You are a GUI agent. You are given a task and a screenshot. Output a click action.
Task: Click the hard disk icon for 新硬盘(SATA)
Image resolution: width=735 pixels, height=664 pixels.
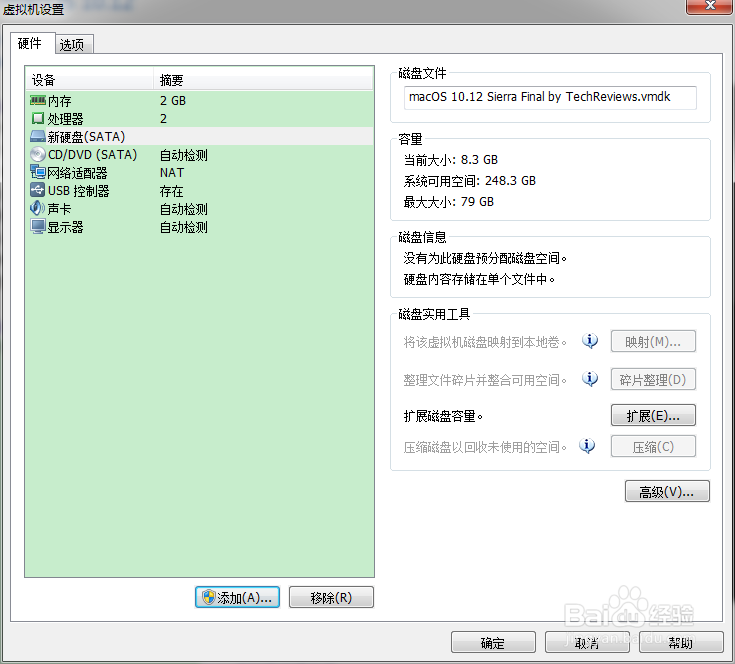click(x=38, y=136)
